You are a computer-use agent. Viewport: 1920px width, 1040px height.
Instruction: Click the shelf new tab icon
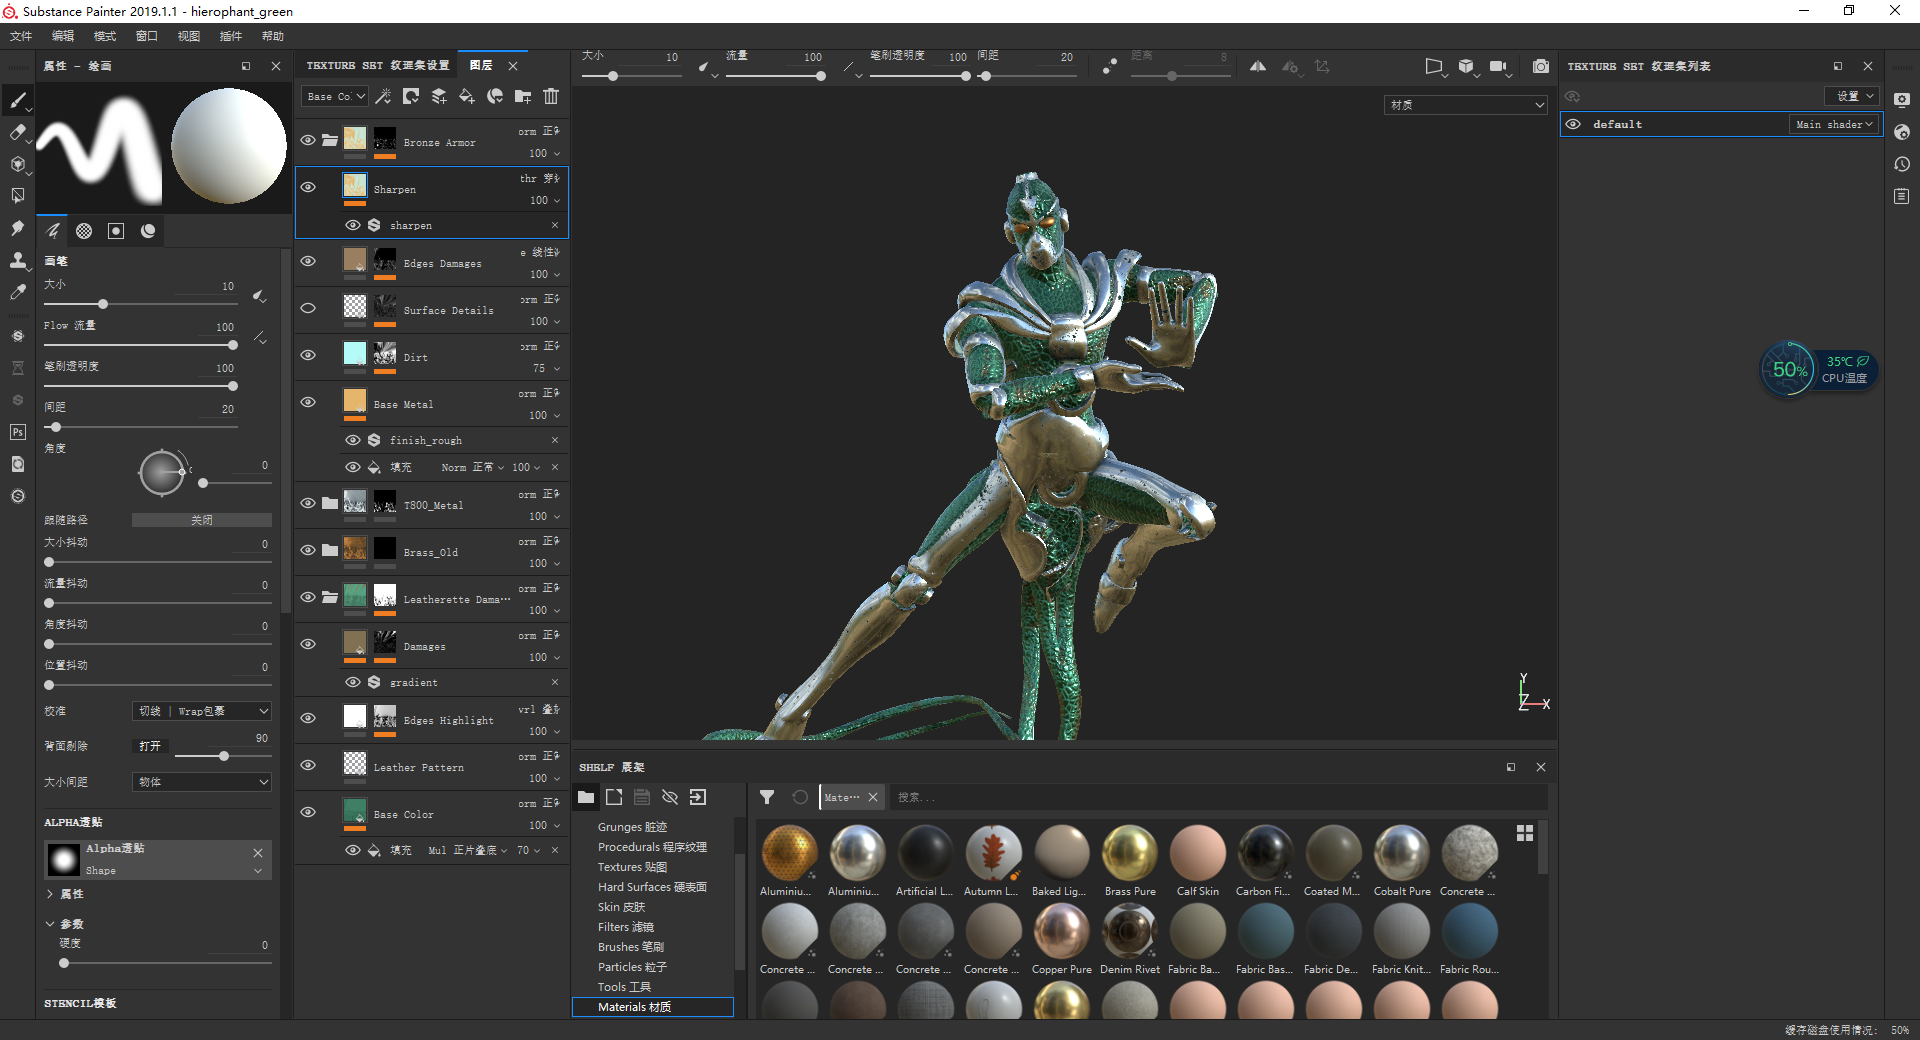614,797
